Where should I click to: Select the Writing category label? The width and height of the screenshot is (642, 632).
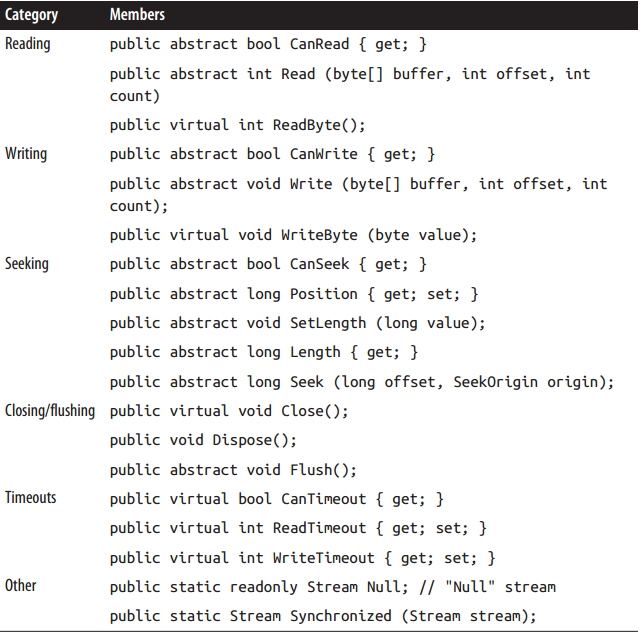coord(26,154)
